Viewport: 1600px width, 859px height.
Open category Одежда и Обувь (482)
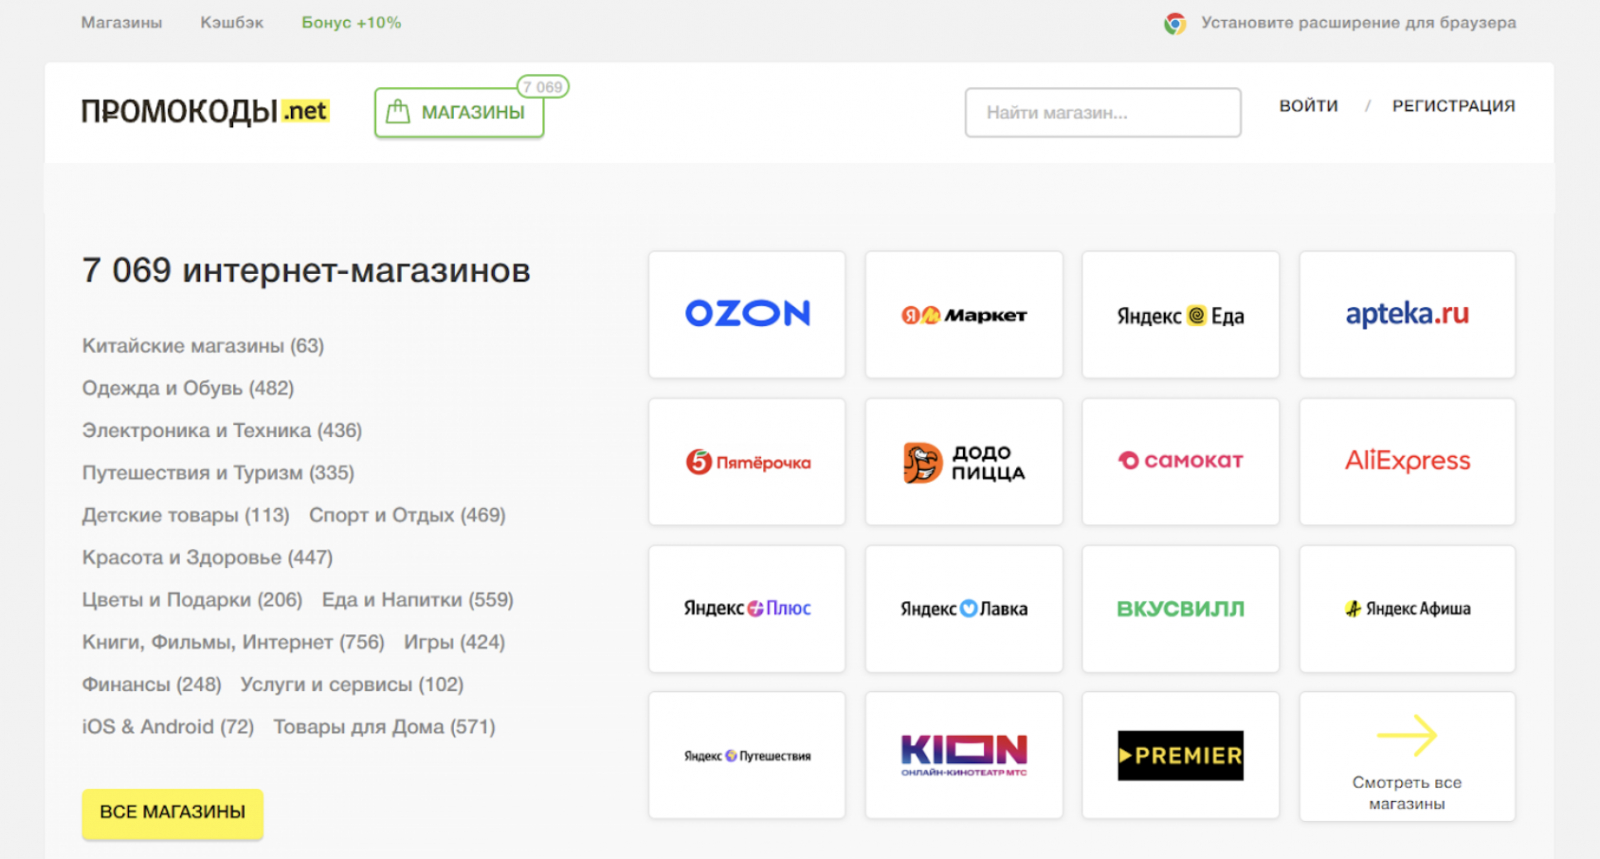[188, 388]
